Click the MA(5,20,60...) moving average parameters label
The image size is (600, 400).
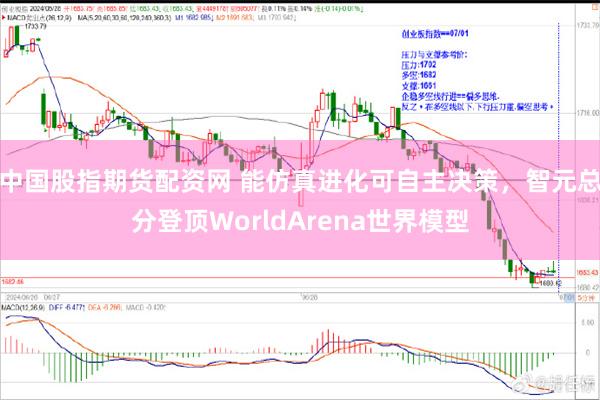[x=124, y=18]
